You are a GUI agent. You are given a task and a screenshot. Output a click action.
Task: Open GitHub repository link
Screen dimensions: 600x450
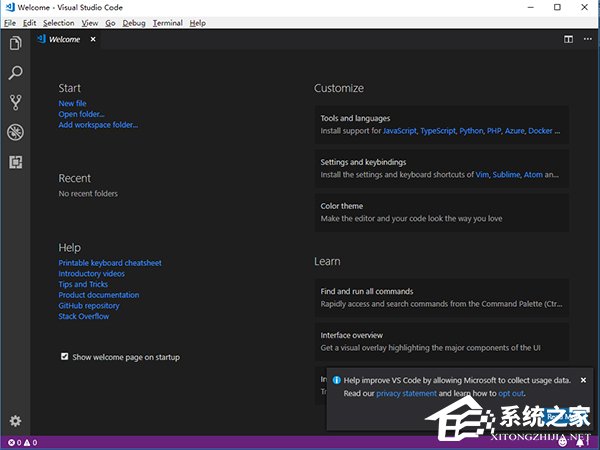click(x=89, y=306)
